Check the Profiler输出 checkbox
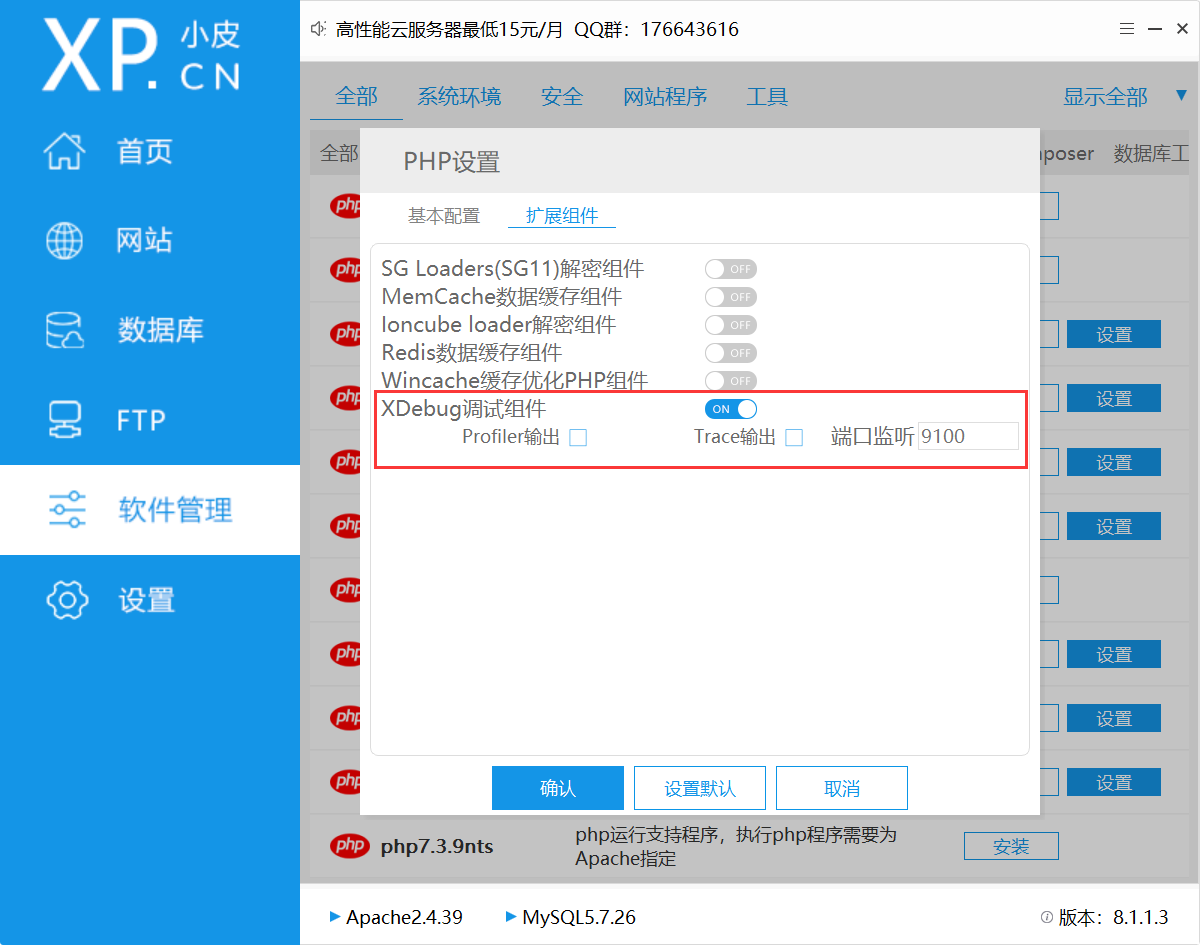The image size is (1200, 945). point(578,437)
